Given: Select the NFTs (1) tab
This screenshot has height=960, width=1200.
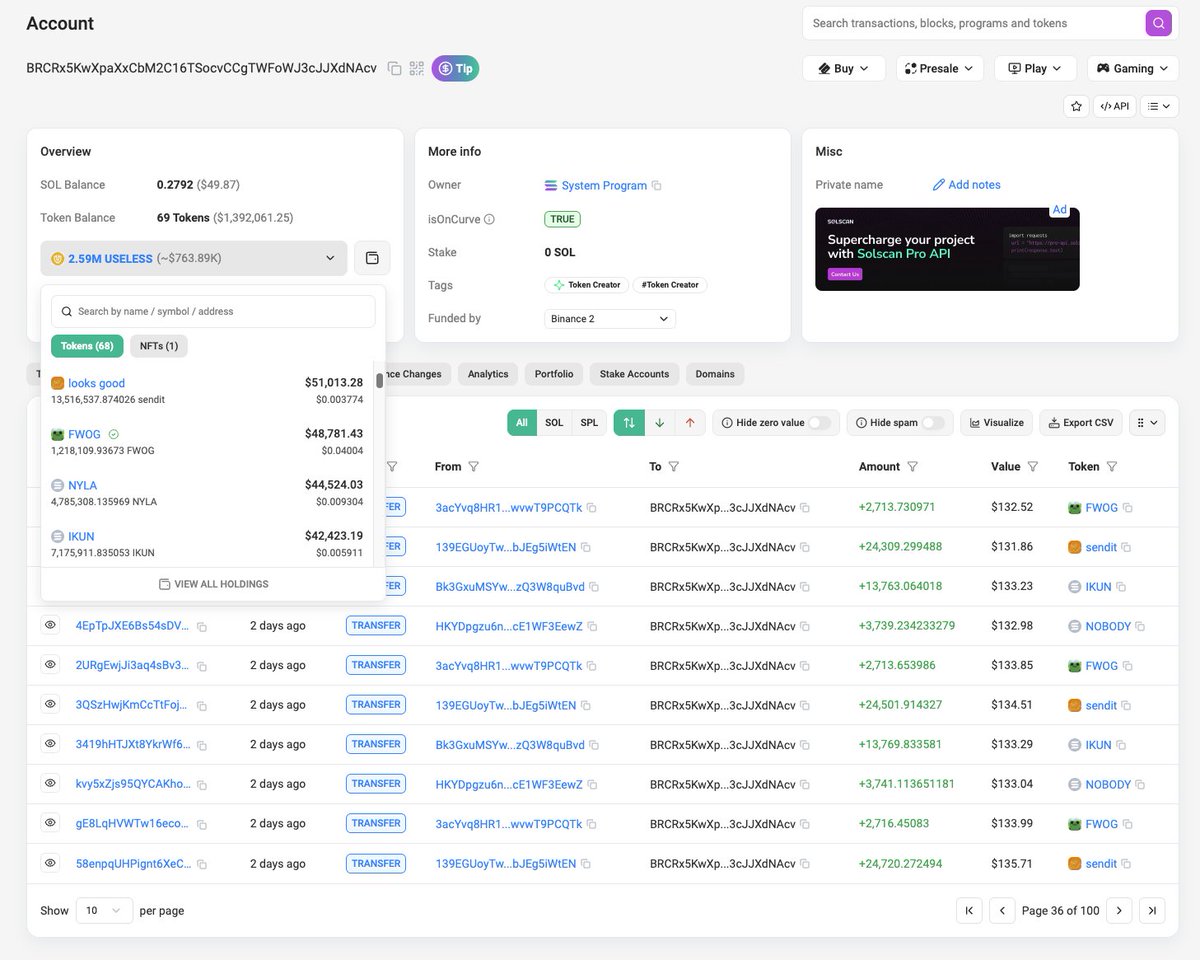Looking at the screenshot, I should click(x=159, y=346).
